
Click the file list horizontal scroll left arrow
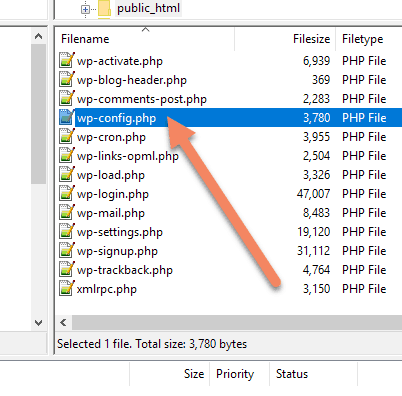(63, 322)
